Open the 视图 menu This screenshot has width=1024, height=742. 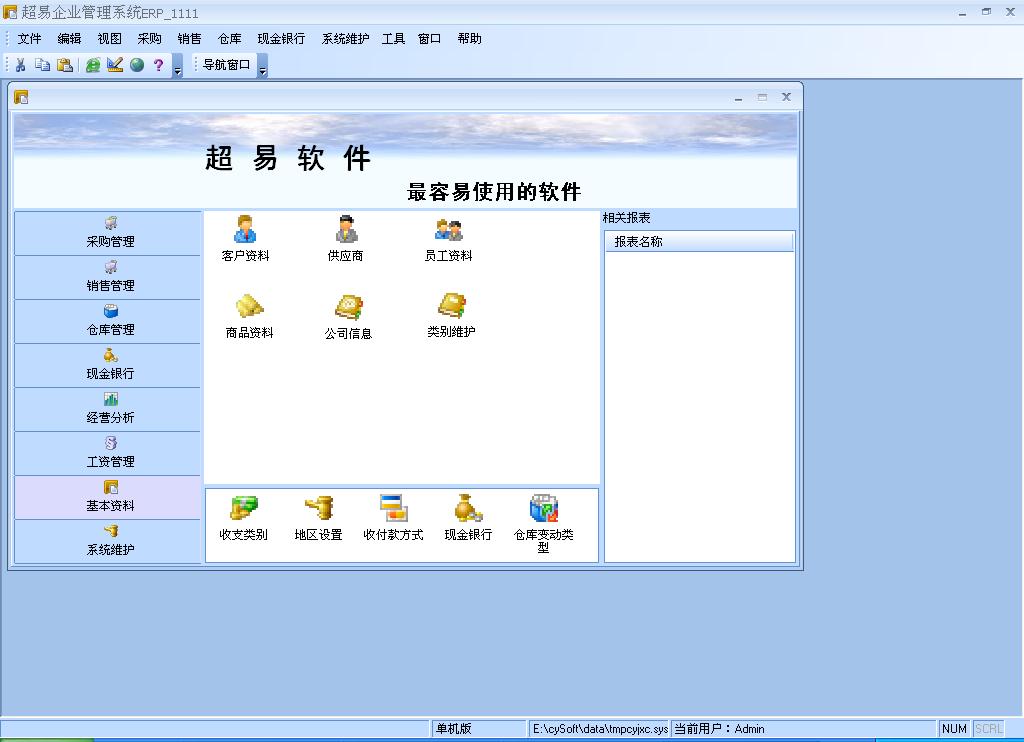point(110,39)
